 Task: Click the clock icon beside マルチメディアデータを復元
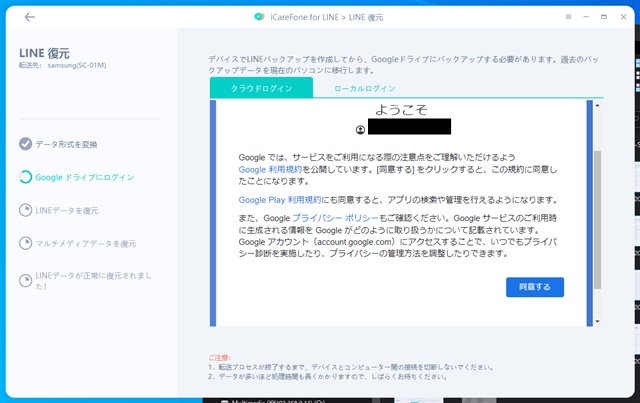(25, 243)
